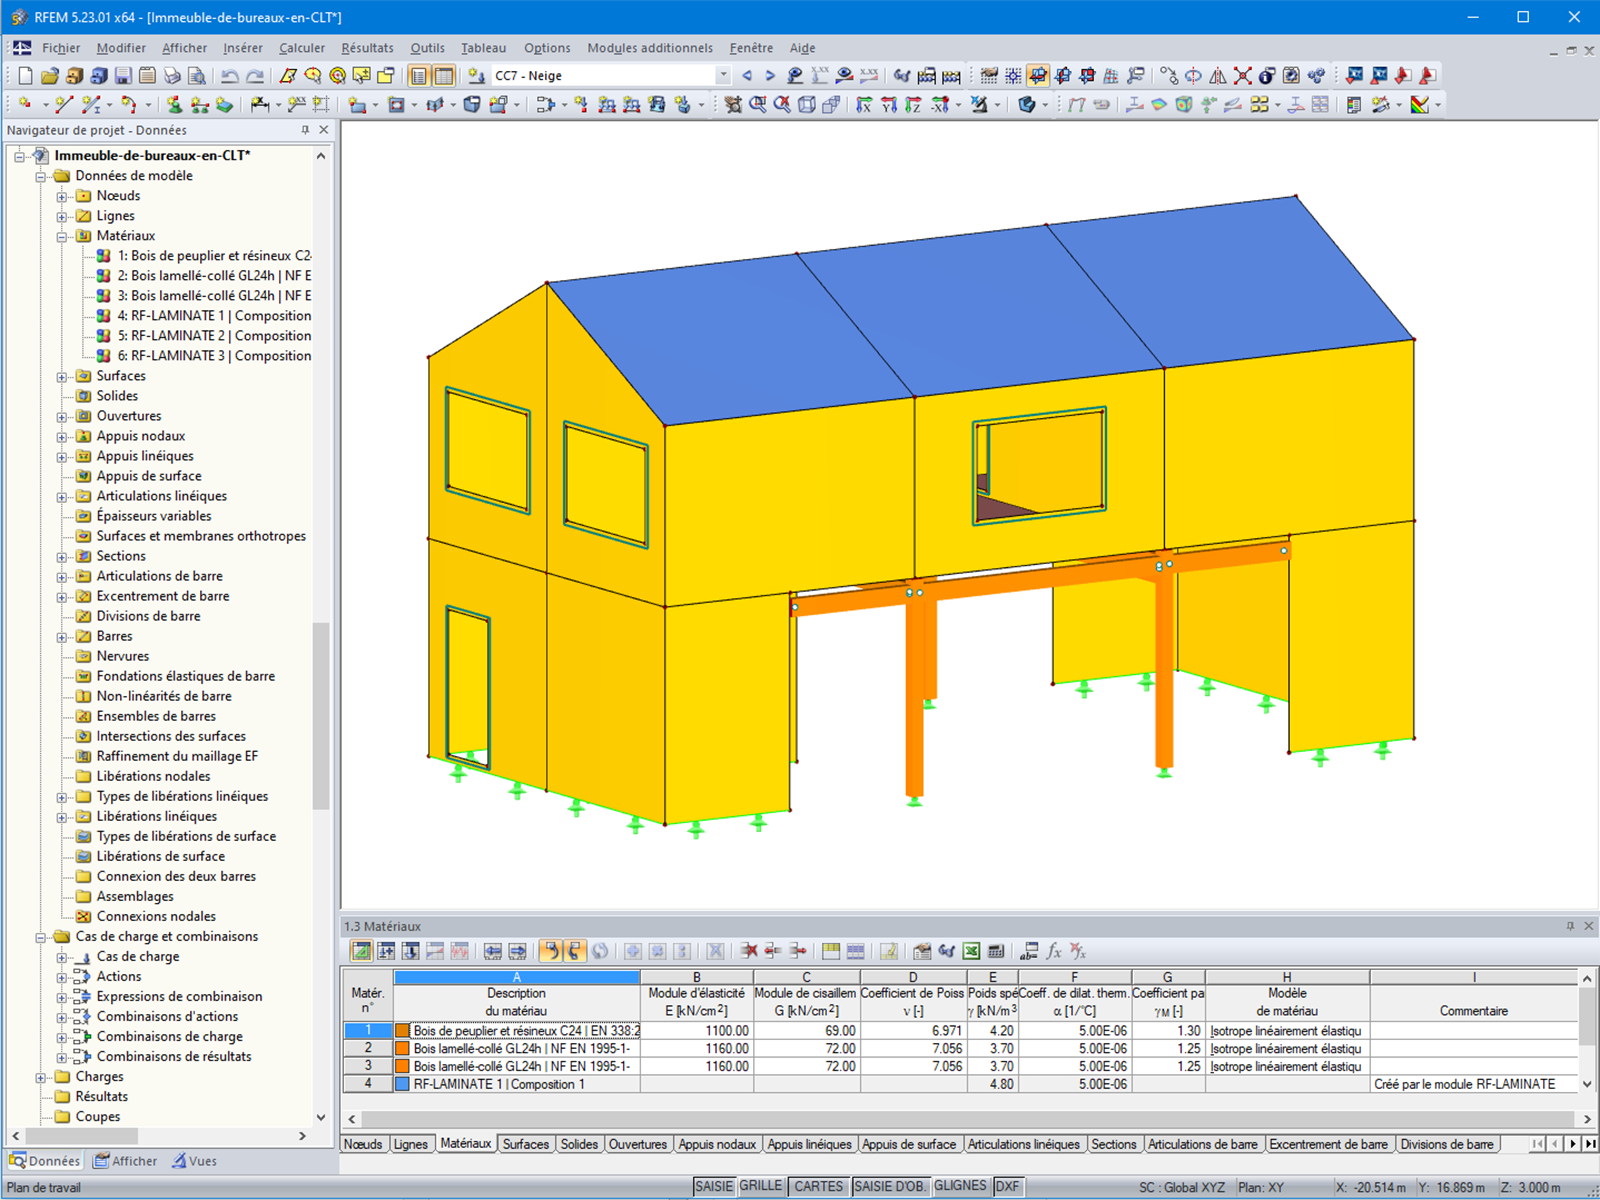Image resolution: width=1600 pixels, height=1200 pixels.
Task: Click the blue swatch of RF-LAMINATE 1
Action: point(403,1084)
